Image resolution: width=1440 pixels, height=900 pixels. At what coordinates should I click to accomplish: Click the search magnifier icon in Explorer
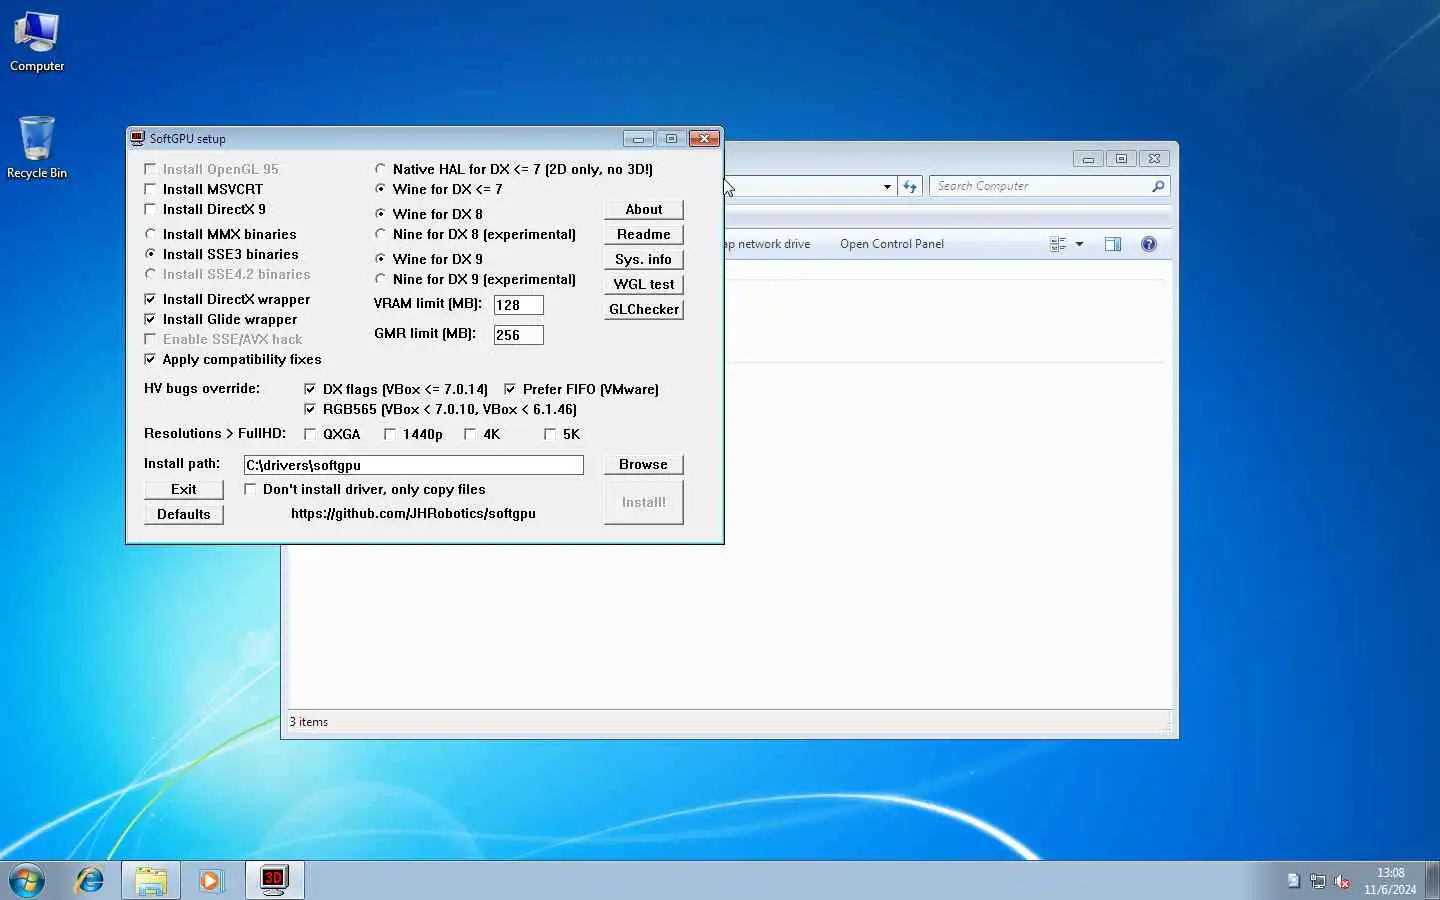click(1158, 186)
